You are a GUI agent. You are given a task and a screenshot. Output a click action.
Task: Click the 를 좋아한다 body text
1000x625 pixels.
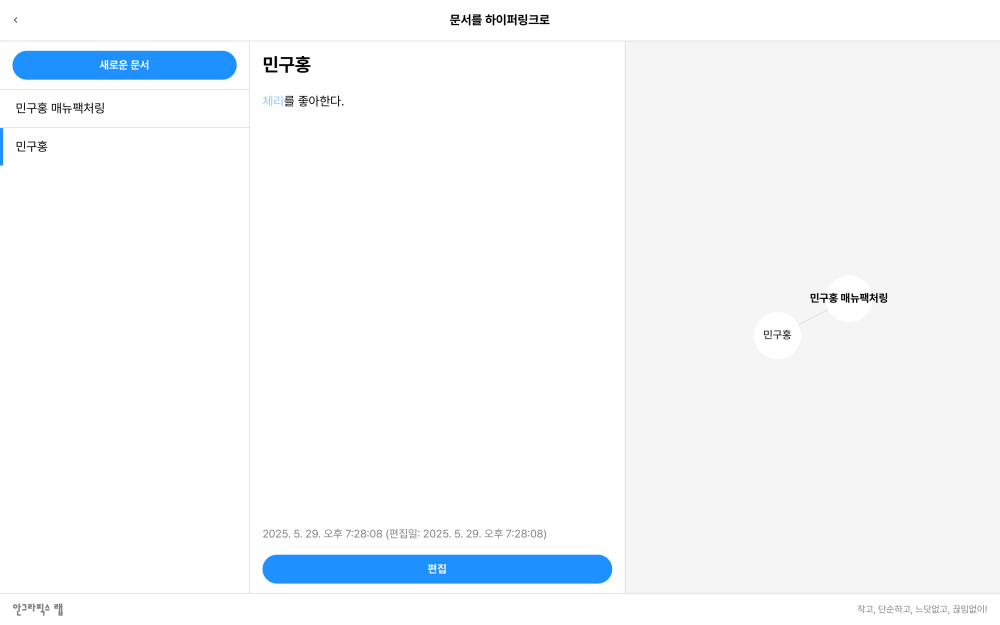pyautogui.click(x=314, y=101)
